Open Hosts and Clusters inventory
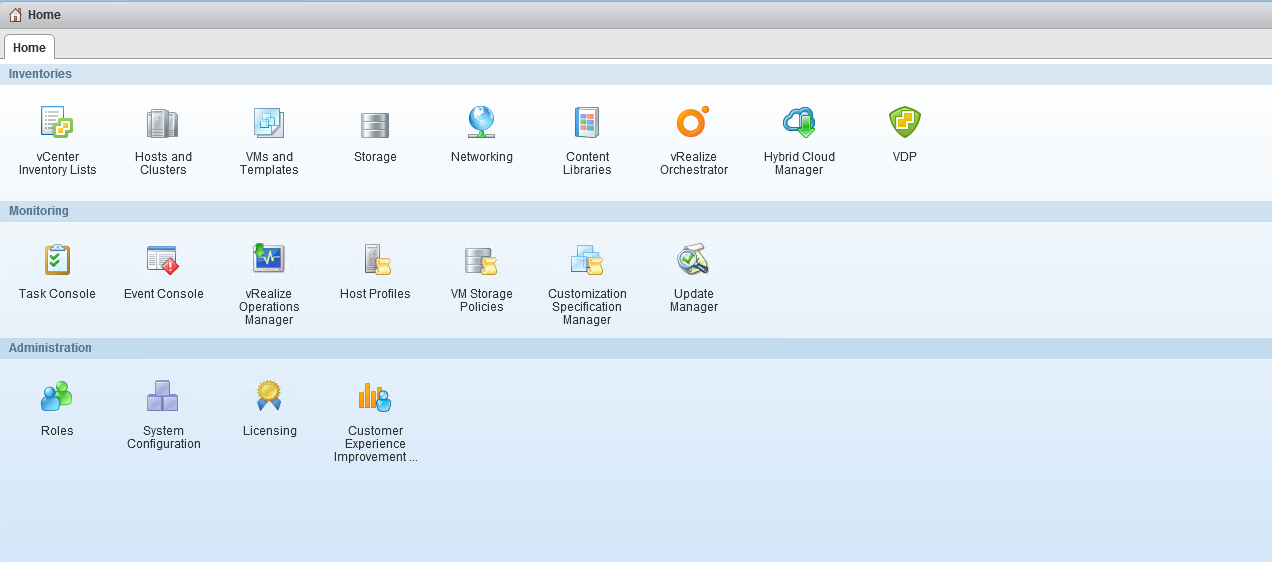The height and width of the screenshot is (562, 1272). click(x=163, y=123)
